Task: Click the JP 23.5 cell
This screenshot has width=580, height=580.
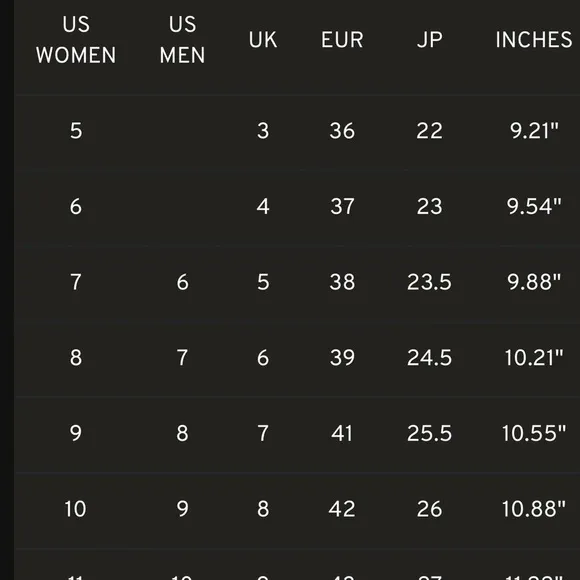Action: 429,282
